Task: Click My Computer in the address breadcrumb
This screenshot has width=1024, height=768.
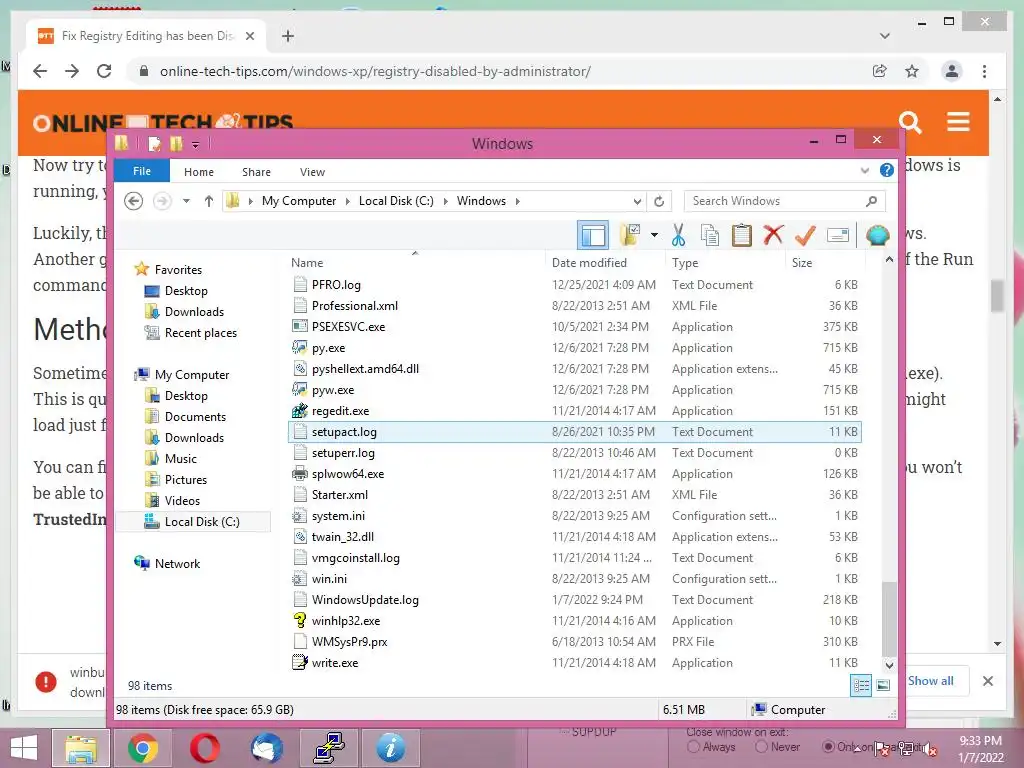Action: (298, 201)
